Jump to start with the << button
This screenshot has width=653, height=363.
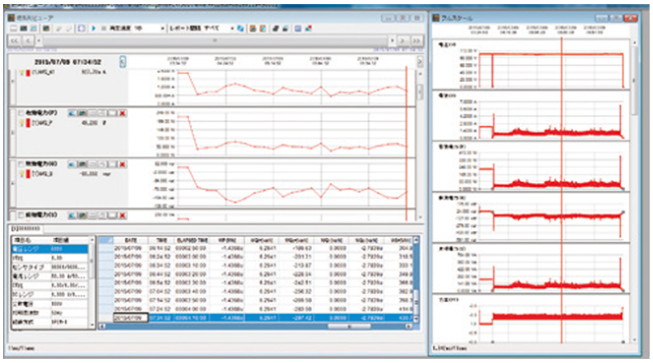pos(15,41)
